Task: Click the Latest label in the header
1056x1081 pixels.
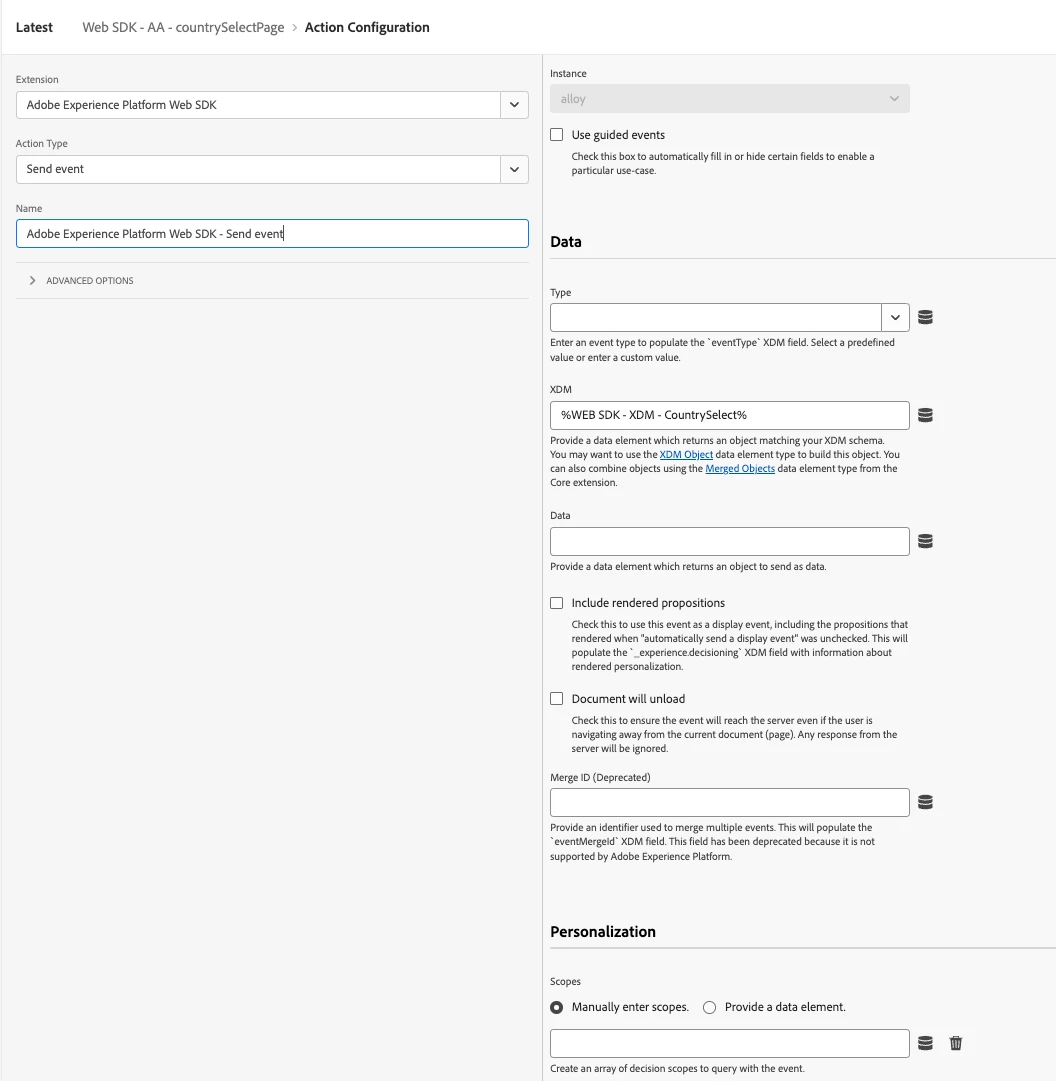Action: [x=34, y=28]
